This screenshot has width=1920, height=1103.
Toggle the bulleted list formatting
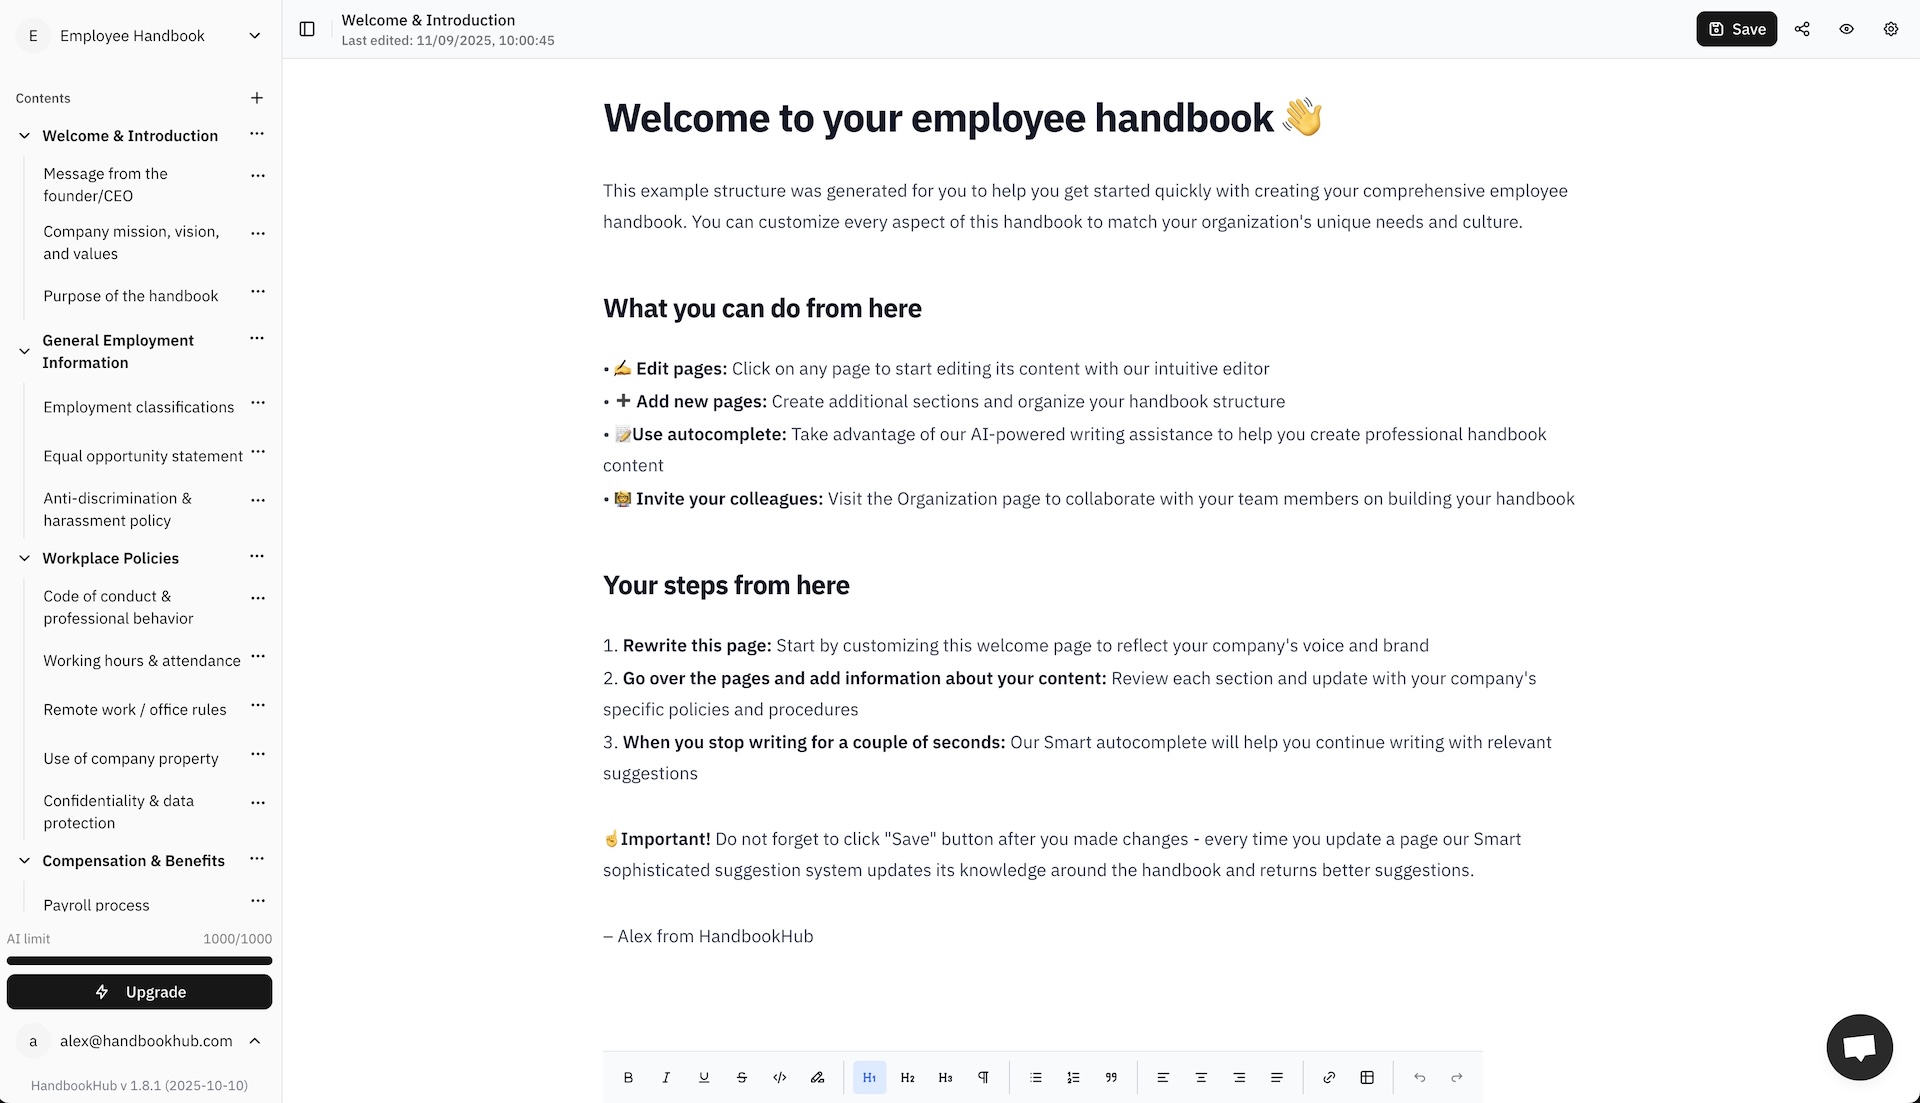[x=1036, y=1077]
